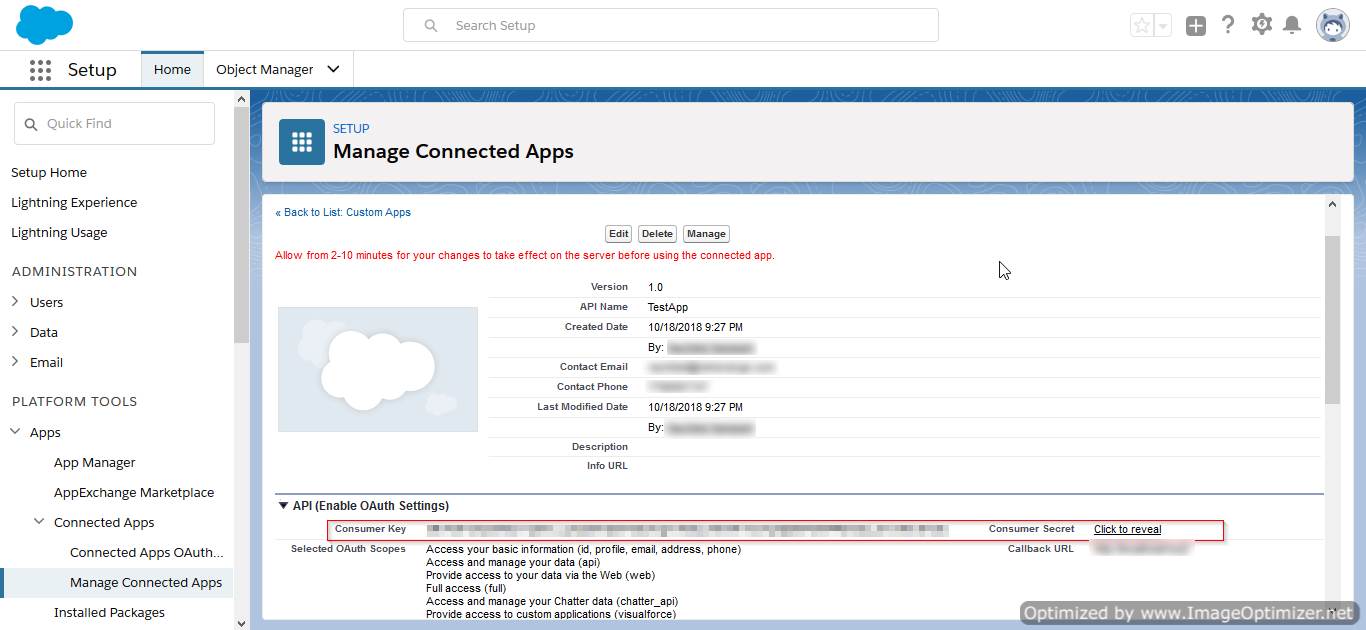Click the API Name value TestApp
The width and height of the screenshot is (1366, 630).
pos(668,307)
